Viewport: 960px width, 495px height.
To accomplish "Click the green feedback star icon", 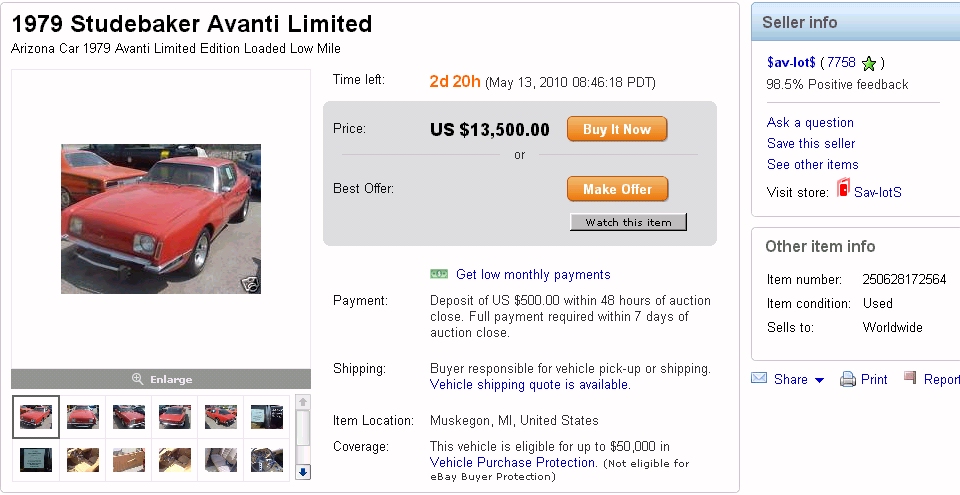I will 869,64.
